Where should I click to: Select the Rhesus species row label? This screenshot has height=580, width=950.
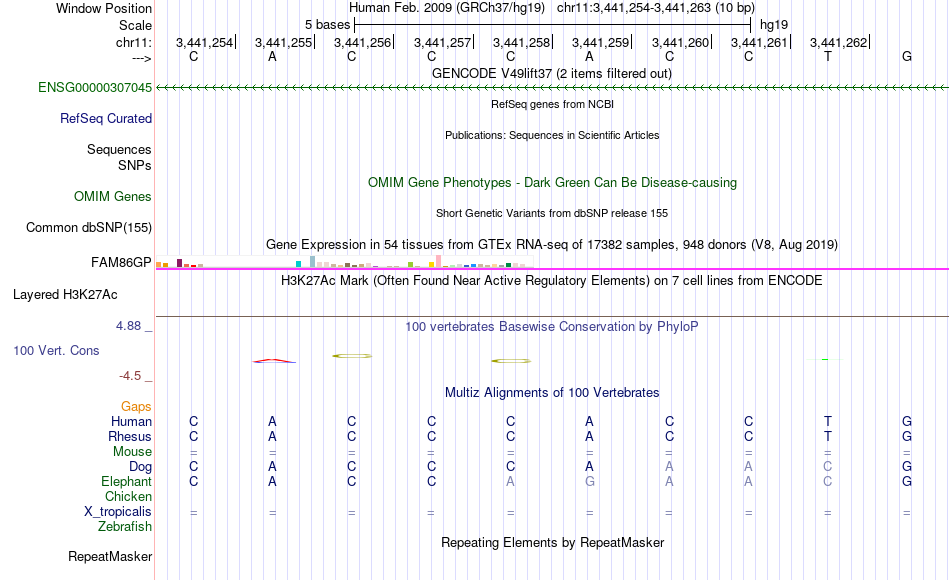pyautogui.click(x=130, y=436)
